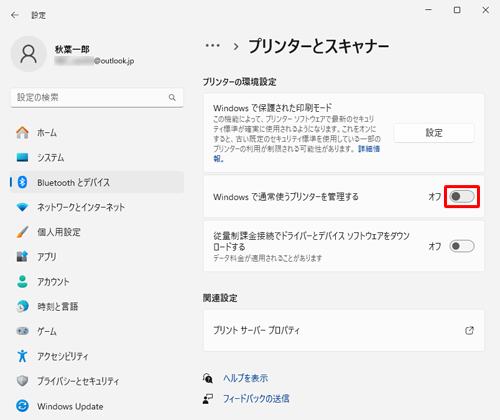This screenshot has height=420, width=500.
Task: Open プリント サーバー プロパティ
Action: pyautogui.click(x=343, y=330)
